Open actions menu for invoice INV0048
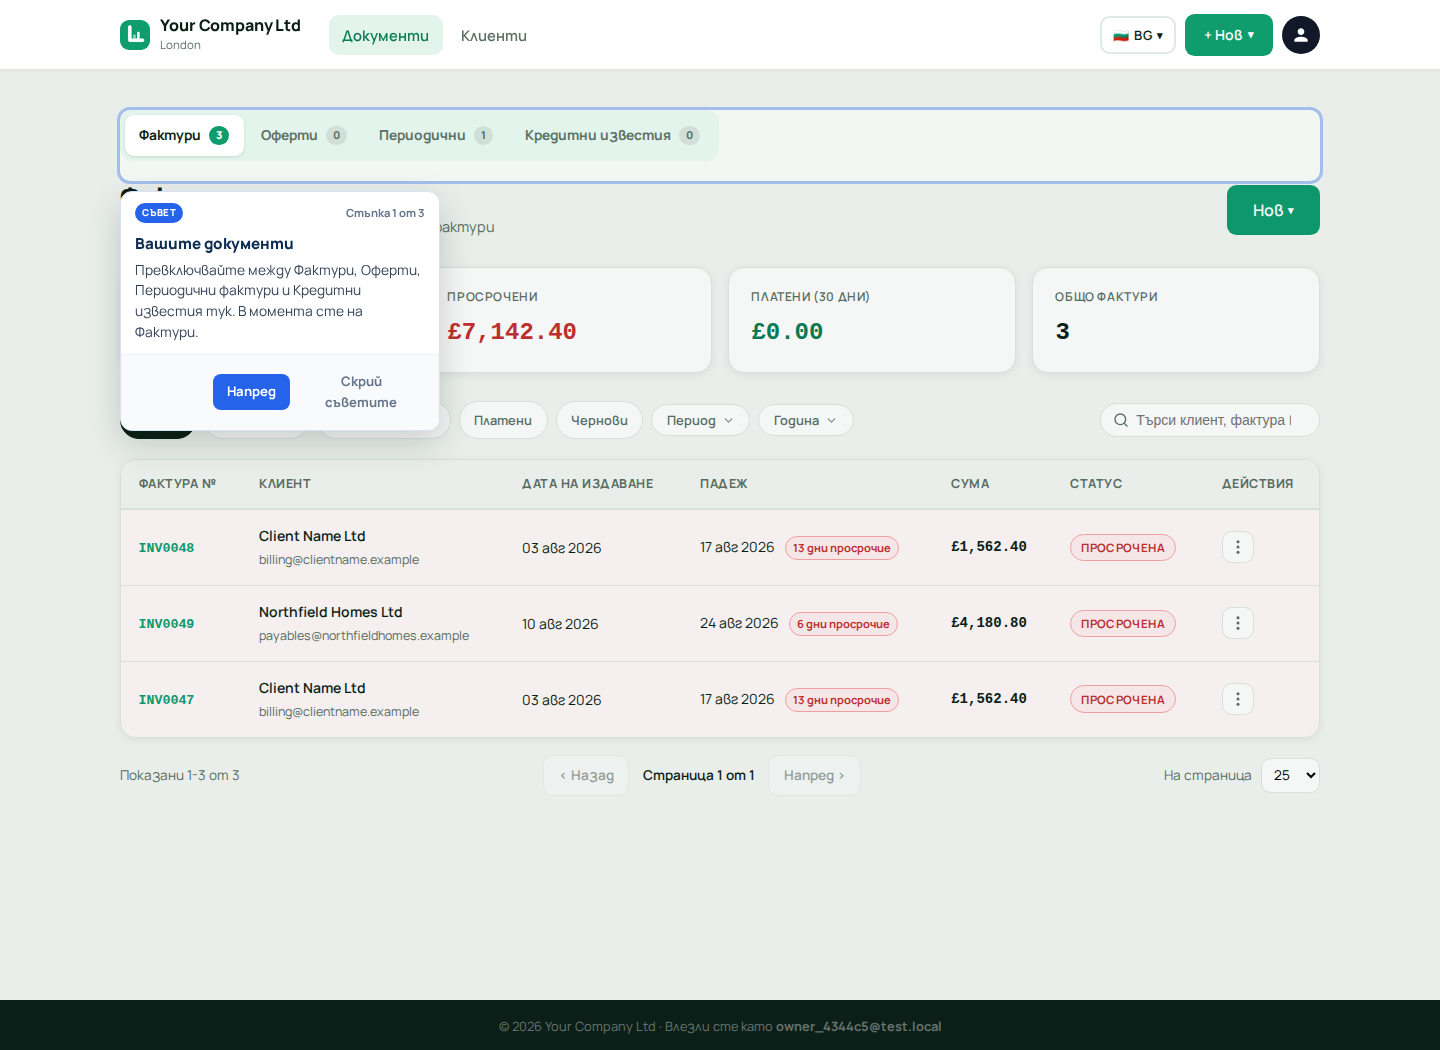This screenshot has width=1440, height=1050. pyautogui.click(x=1238, y=547)
